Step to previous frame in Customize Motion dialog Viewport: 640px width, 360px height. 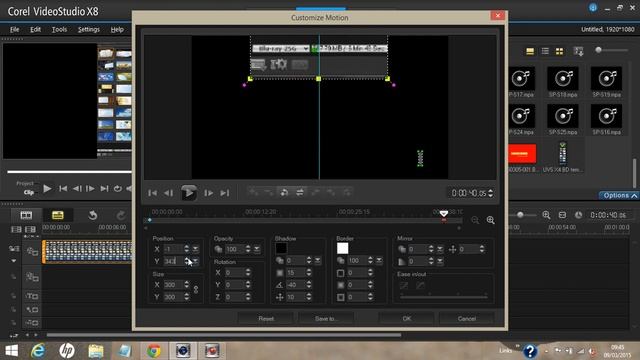tap(168, 193)
